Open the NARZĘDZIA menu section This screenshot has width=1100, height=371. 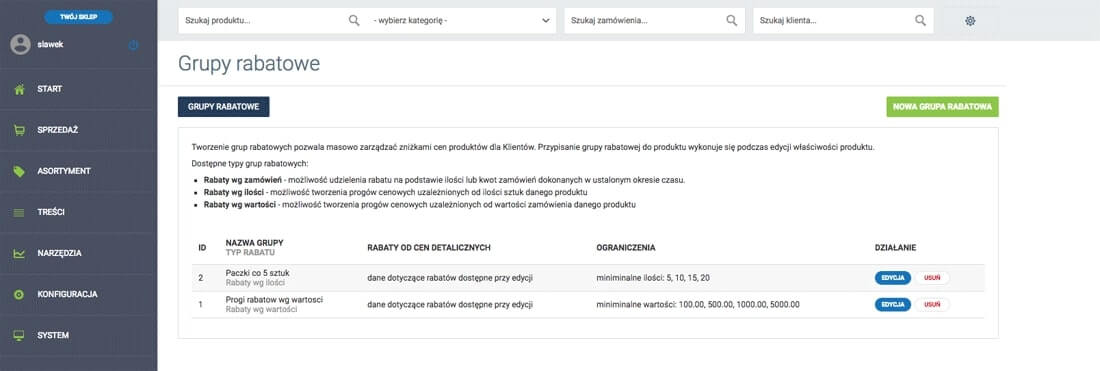pyautogui.click(x=79, y=253)
